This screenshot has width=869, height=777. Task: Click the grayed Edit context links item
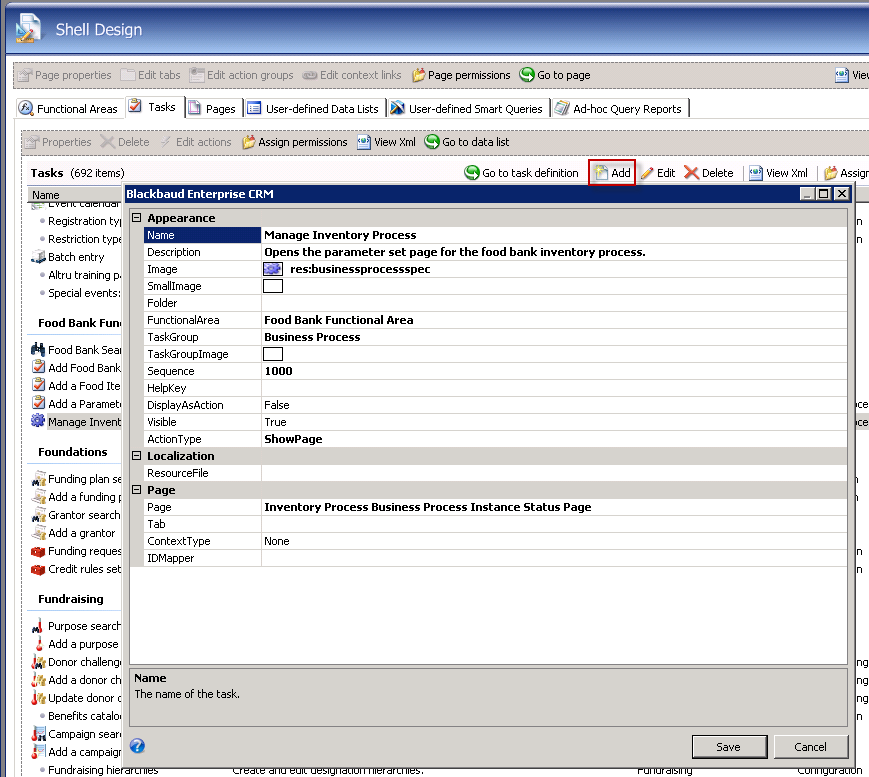click(x=351, y=75)
